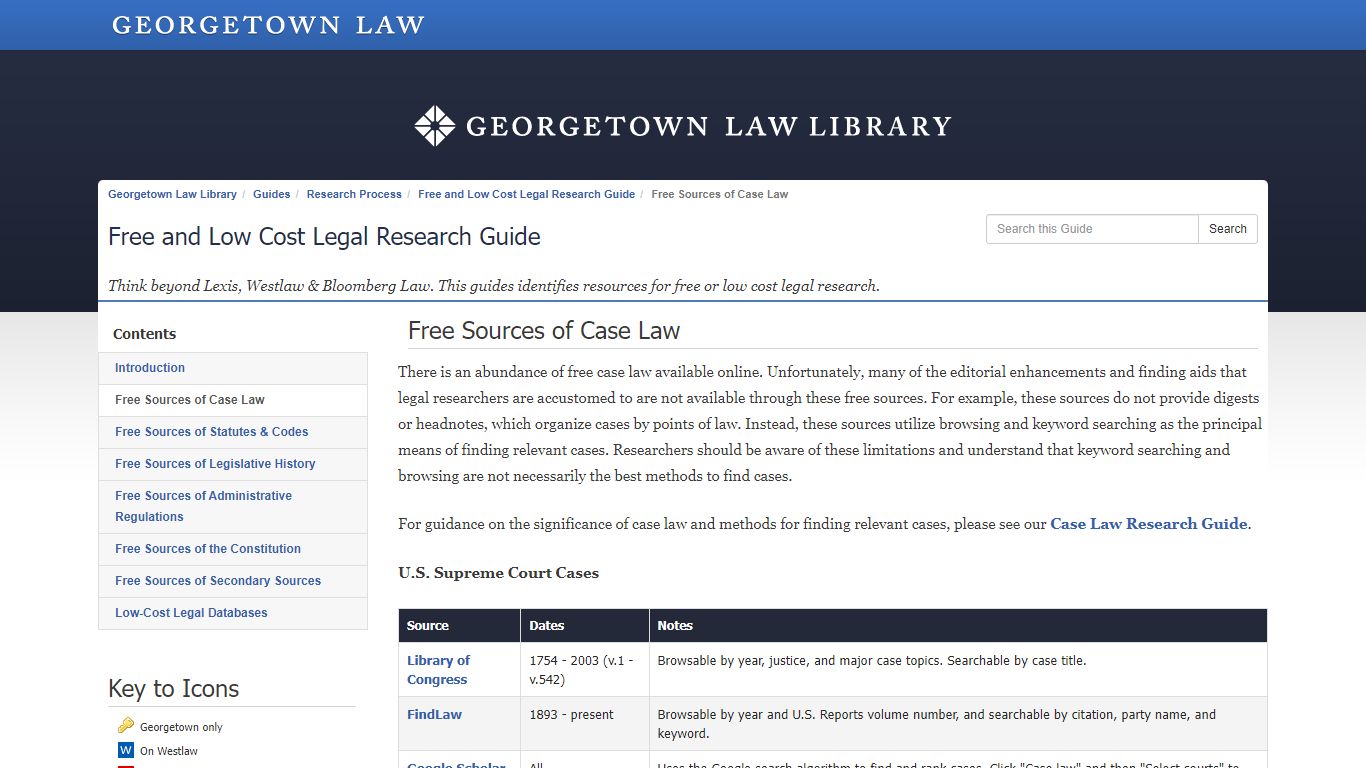Image resolution: width=1366 pixels, height=768 pixels.
Task: Click the 'U.S. Supreme Court Cases' heading
Action: pyautogui.click(x=498, y=573)
